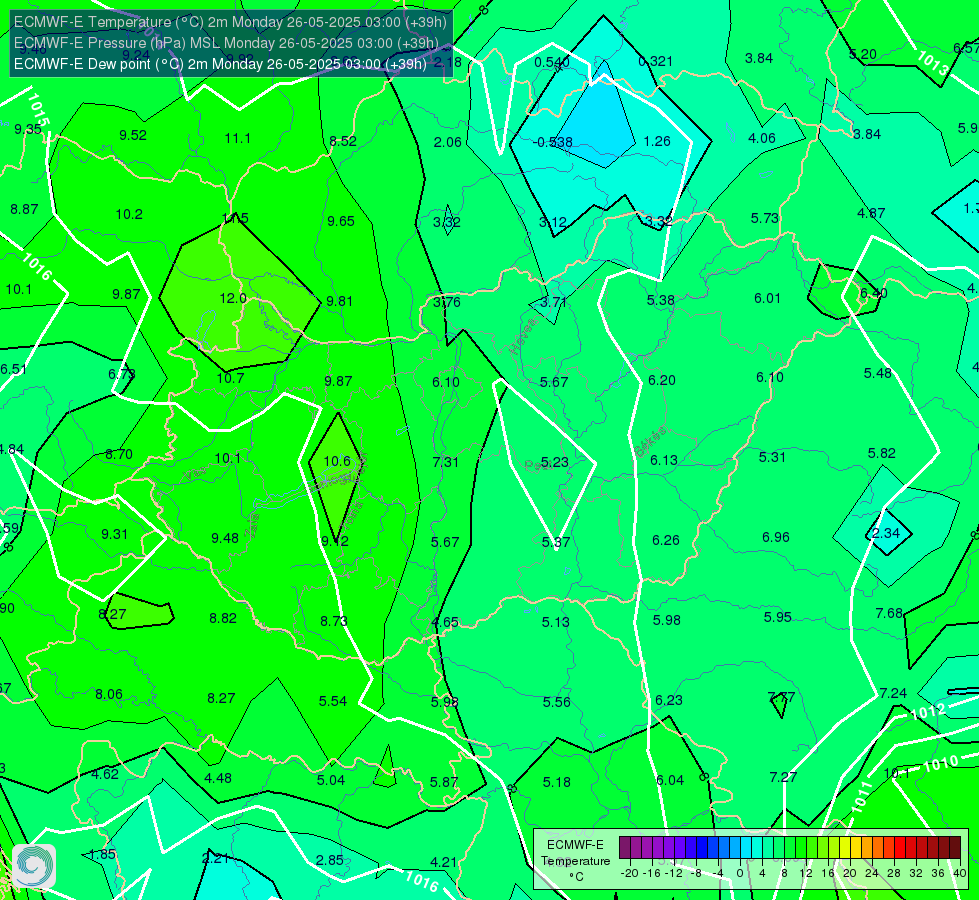Viewport: 979px width, 900px height.
Task: Click the 8.70 temperature value
Action: [x=119, y=454]
